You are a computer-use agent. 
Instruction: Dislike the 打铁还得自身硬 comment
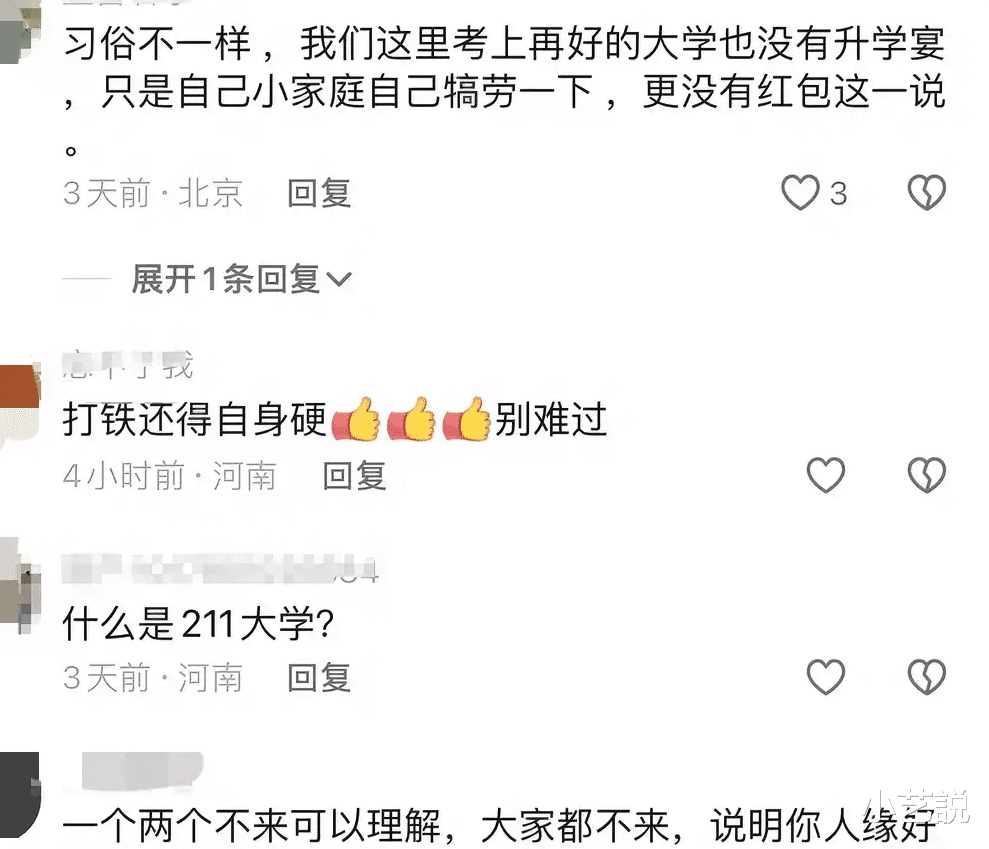pos(926,475)
